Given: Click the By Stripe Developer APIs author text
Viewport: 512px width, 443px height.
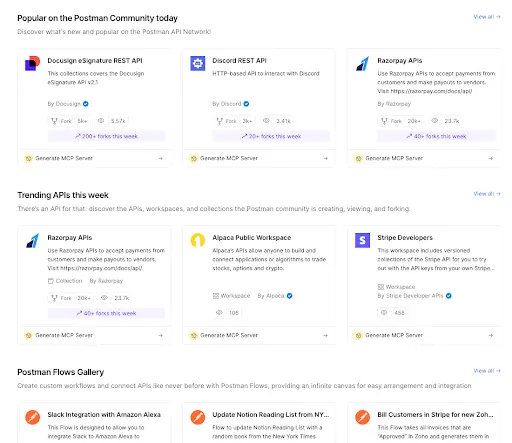Looking at the screenshot, I should coord(410,296).
